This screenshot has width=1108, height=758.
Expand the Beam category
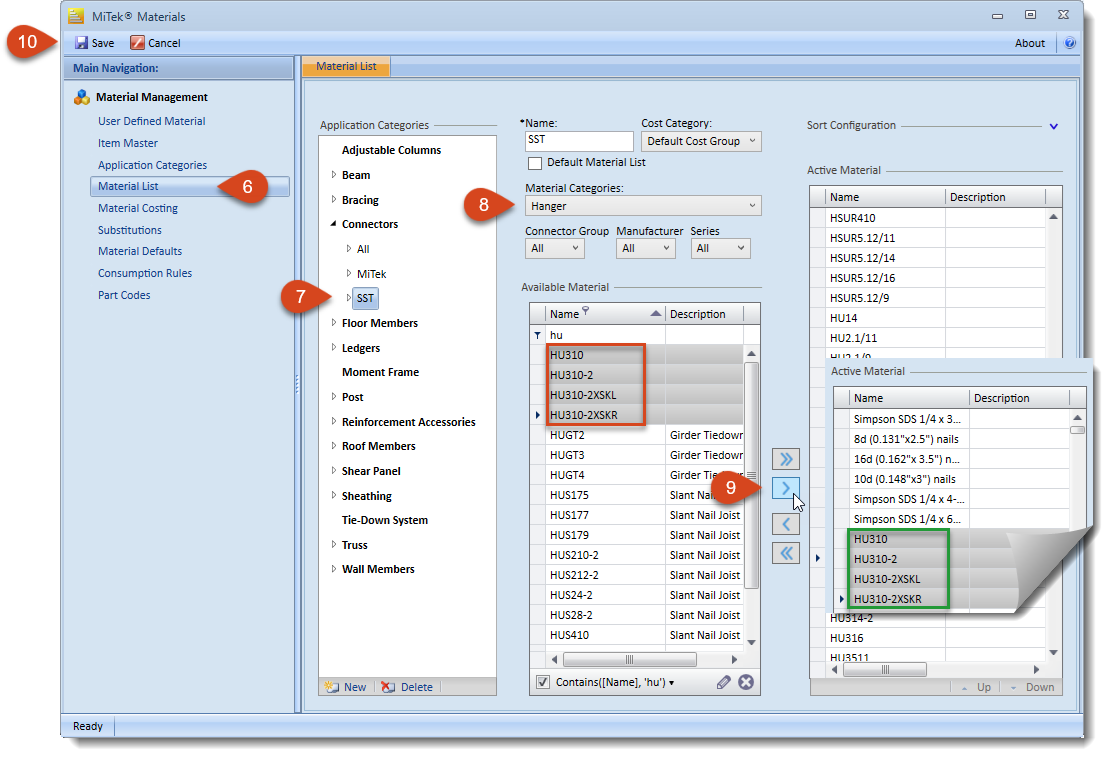(334, 174)
